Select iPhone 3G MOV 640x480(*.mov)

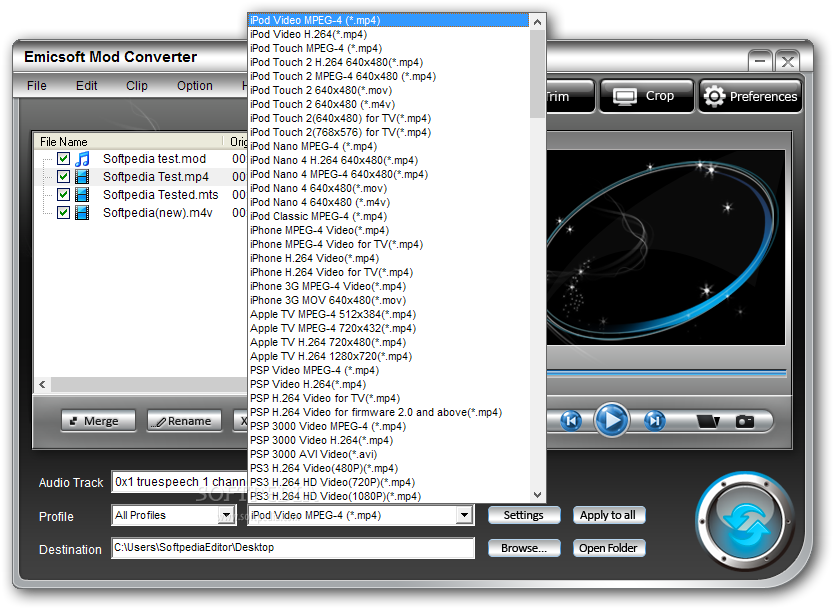389,301
